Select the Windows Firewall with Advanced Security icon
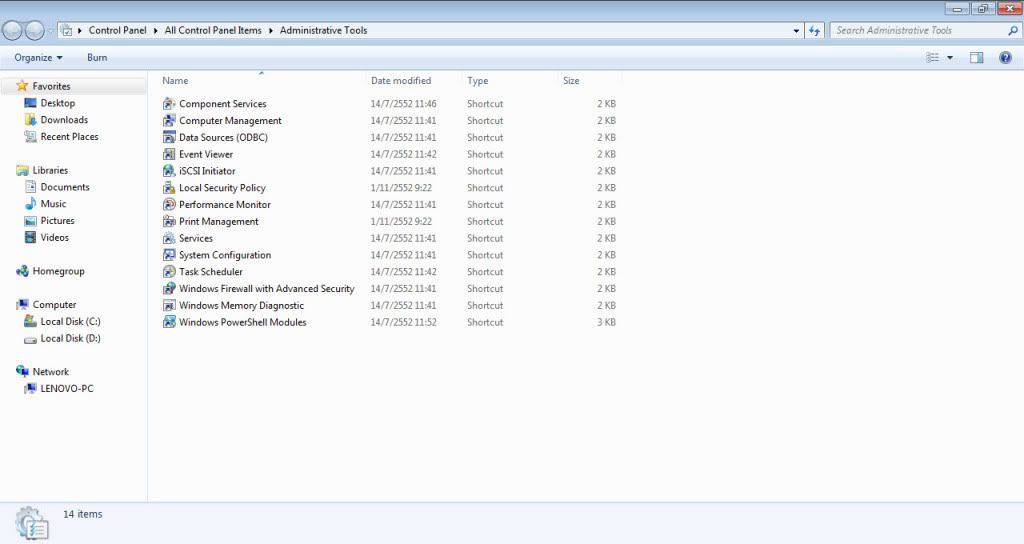Viewport: 1024px width, 544px height. (x=169, y=289)
